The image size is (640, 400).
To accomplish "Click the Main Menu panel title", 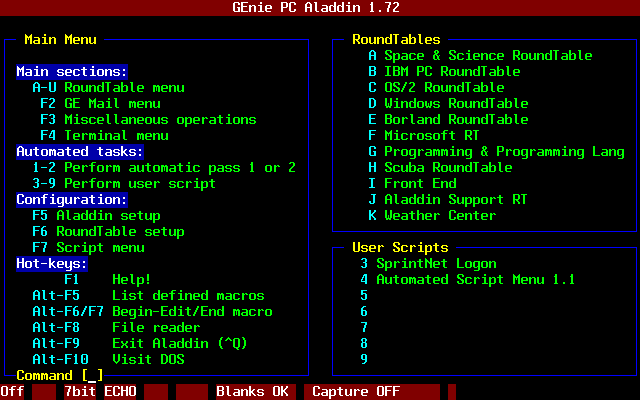I will pyautogui.click(x=60, y=40).
